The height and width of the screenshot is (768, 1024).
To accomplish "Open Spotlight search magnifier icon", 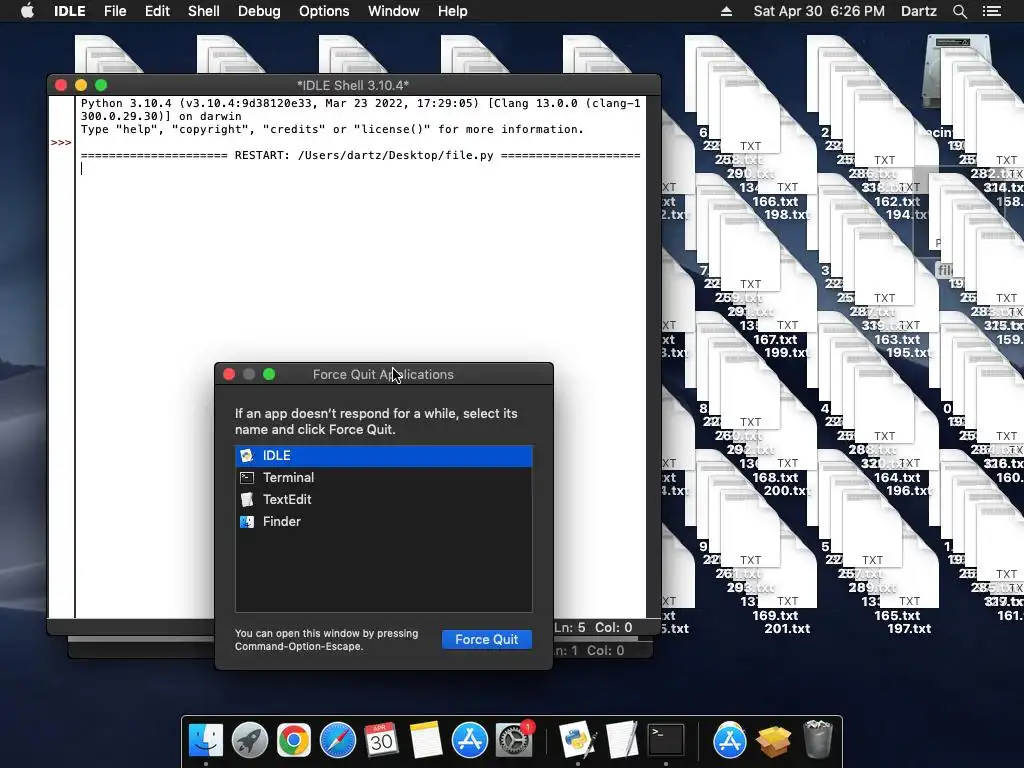I will click(x=959, y=11).
